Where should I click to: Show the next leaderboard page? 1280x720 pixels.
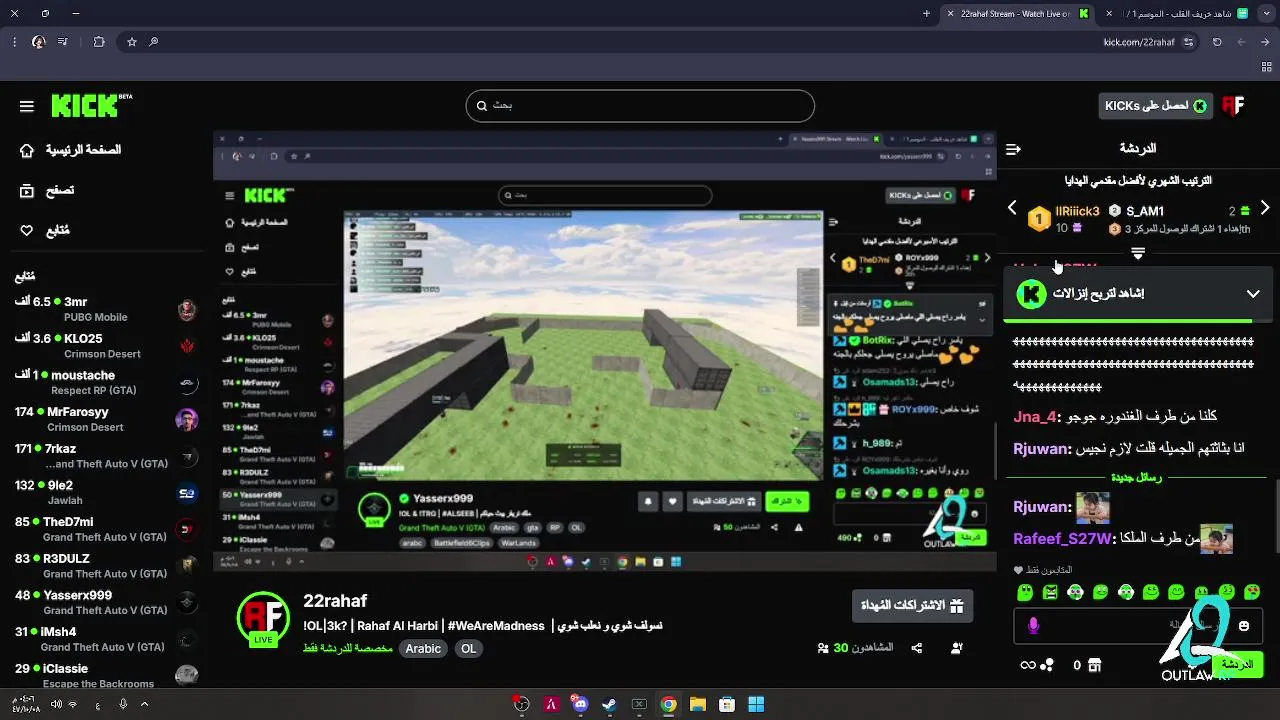1265,208
